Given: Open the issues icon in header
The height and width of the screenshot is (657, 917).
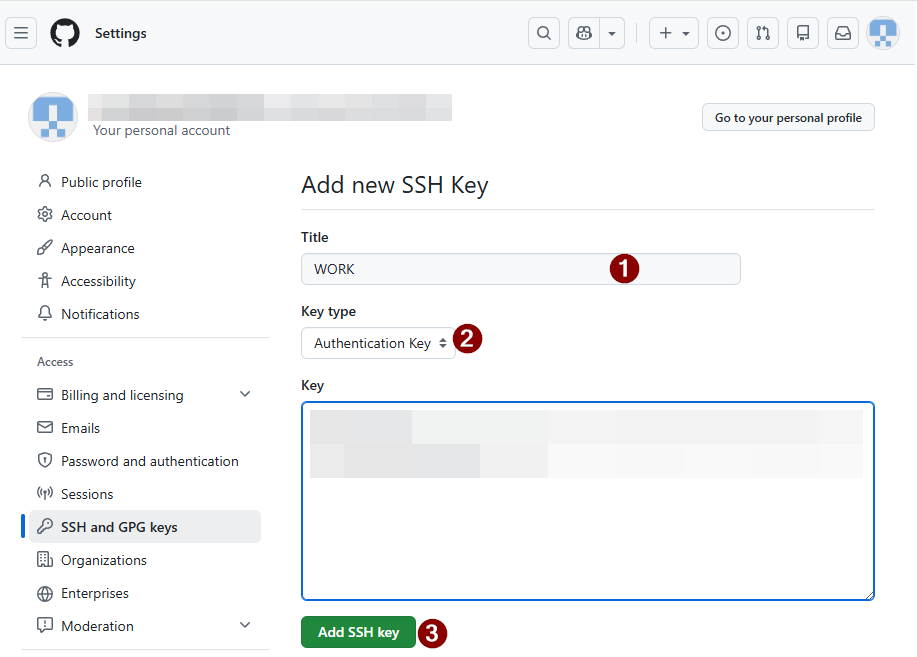Looking at the screenshot, I should tap(723, 33).
